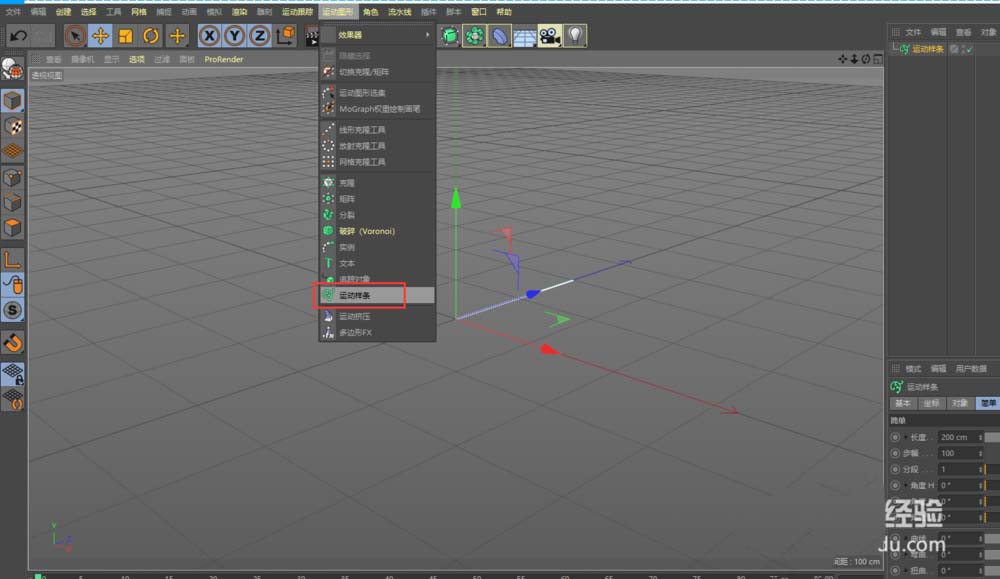The height and width of the screenshot is (579, 1000).
Task: Open the 过滤 viewport dropdown menu
Action: click(161, 59)
